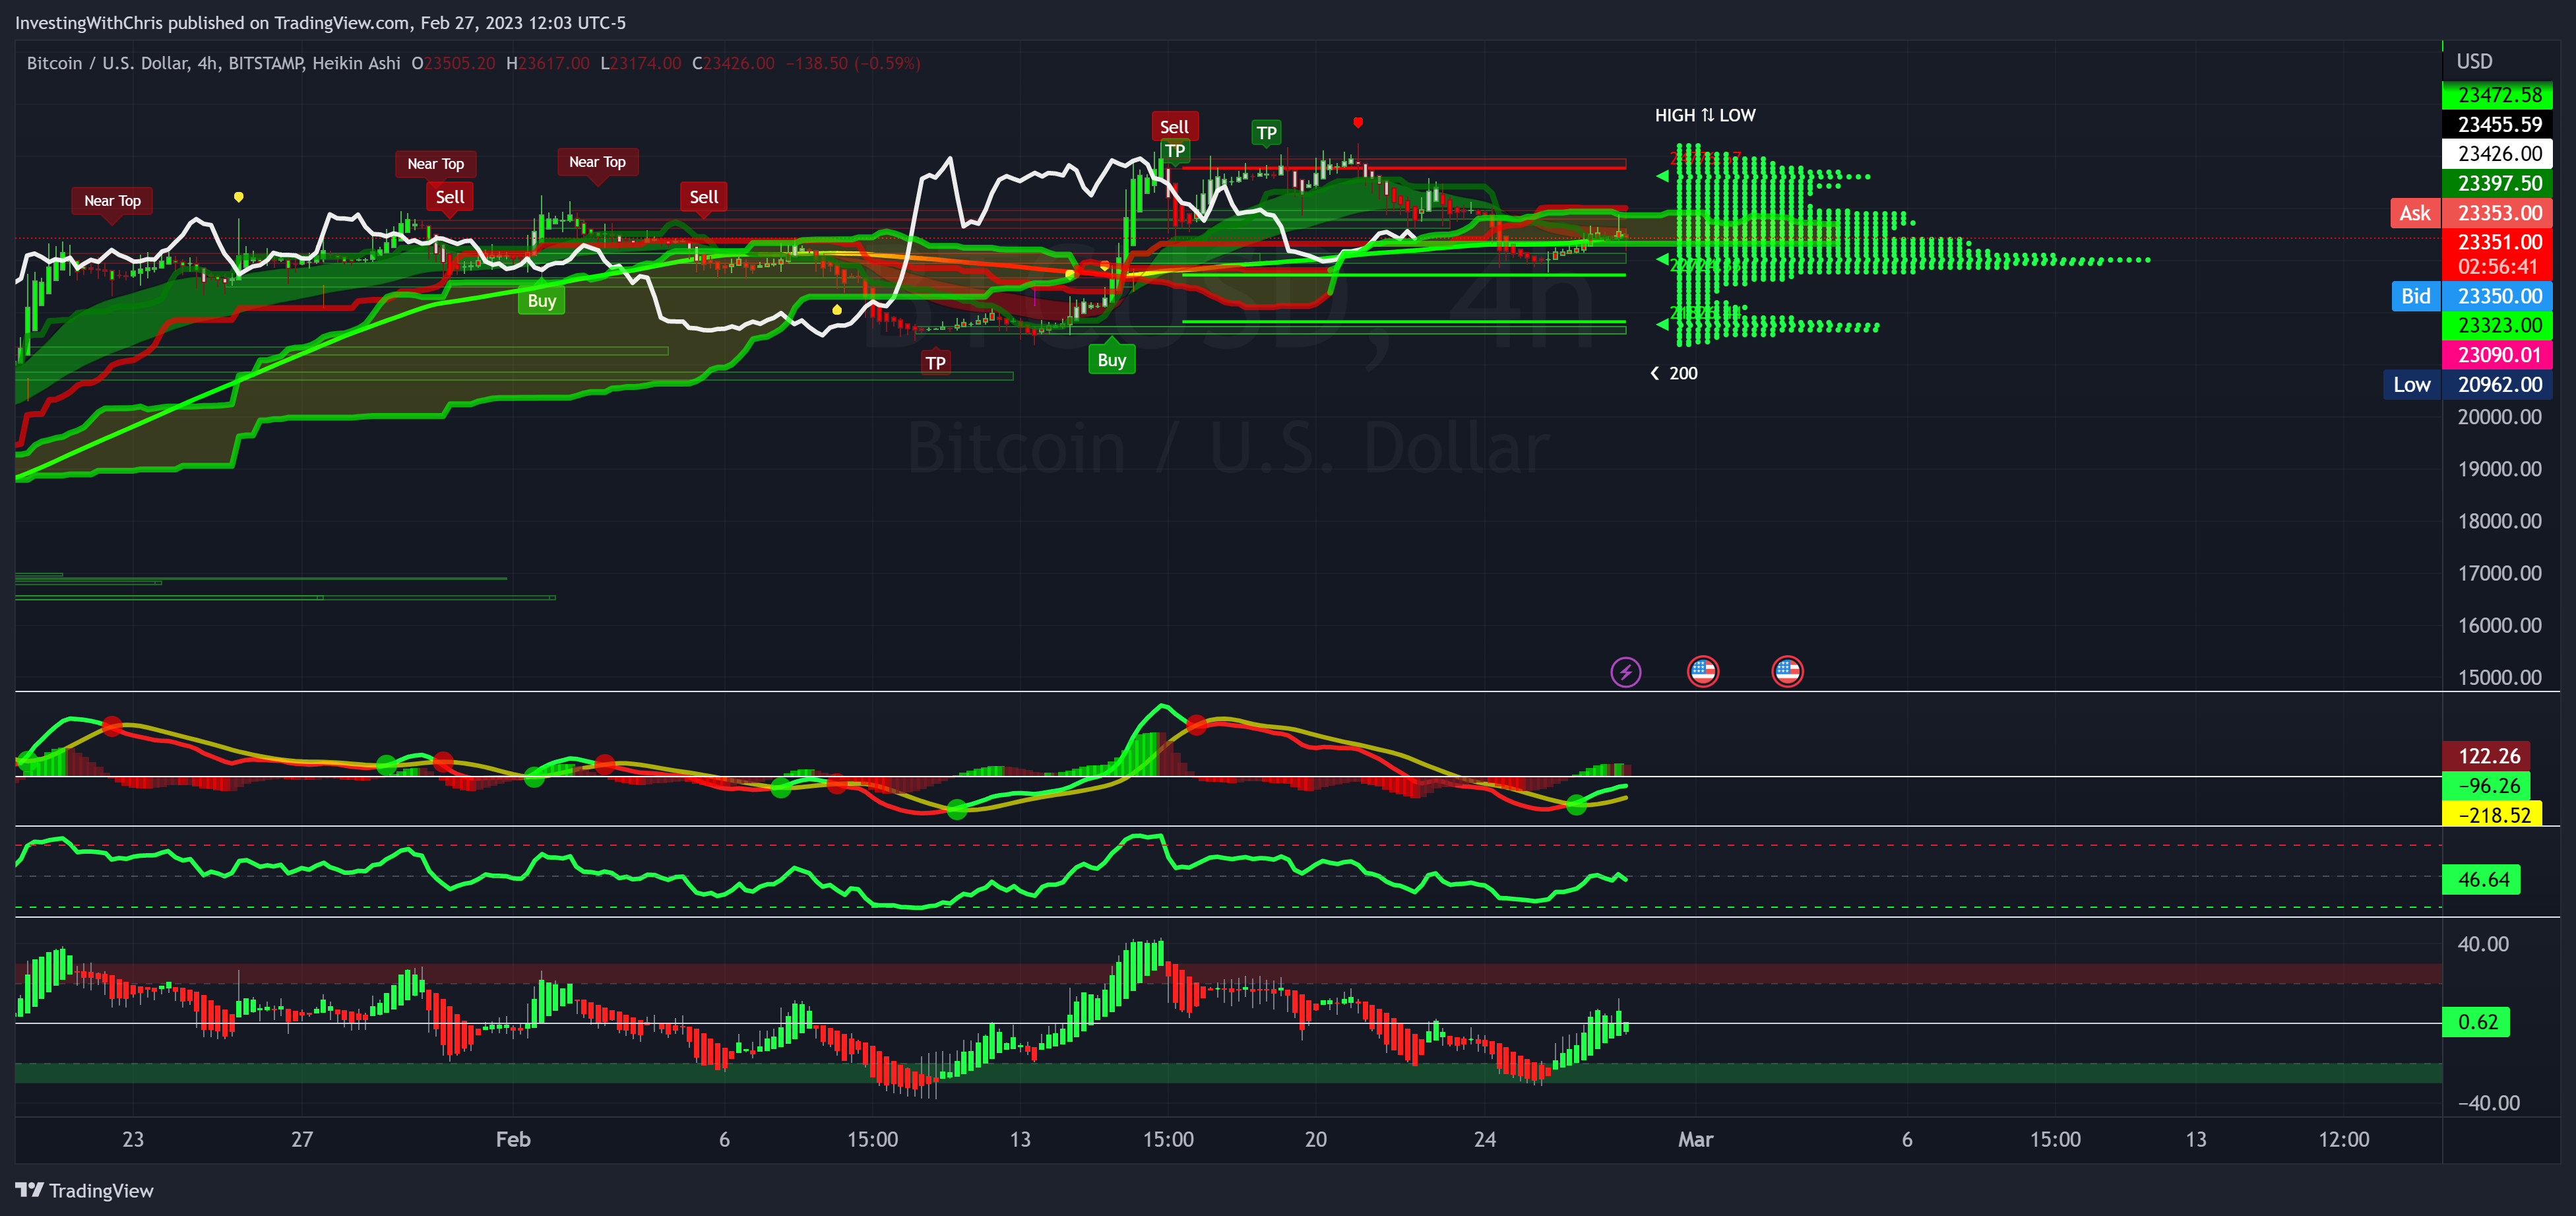Screen dimensions: 2576x1216
Task: Click the 23323.00 green price tag
Action: (2498, 325)
